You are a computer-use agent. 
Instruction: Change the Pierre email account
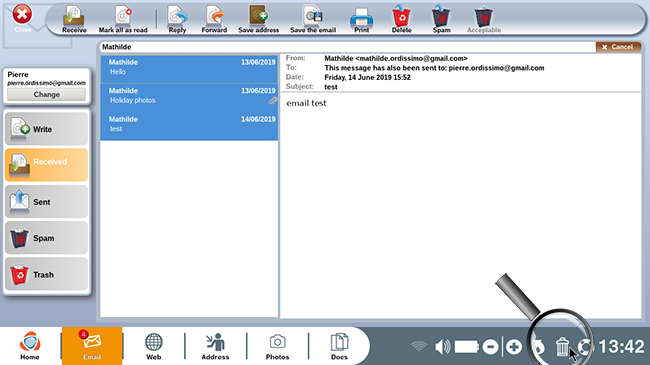[46, 95]
